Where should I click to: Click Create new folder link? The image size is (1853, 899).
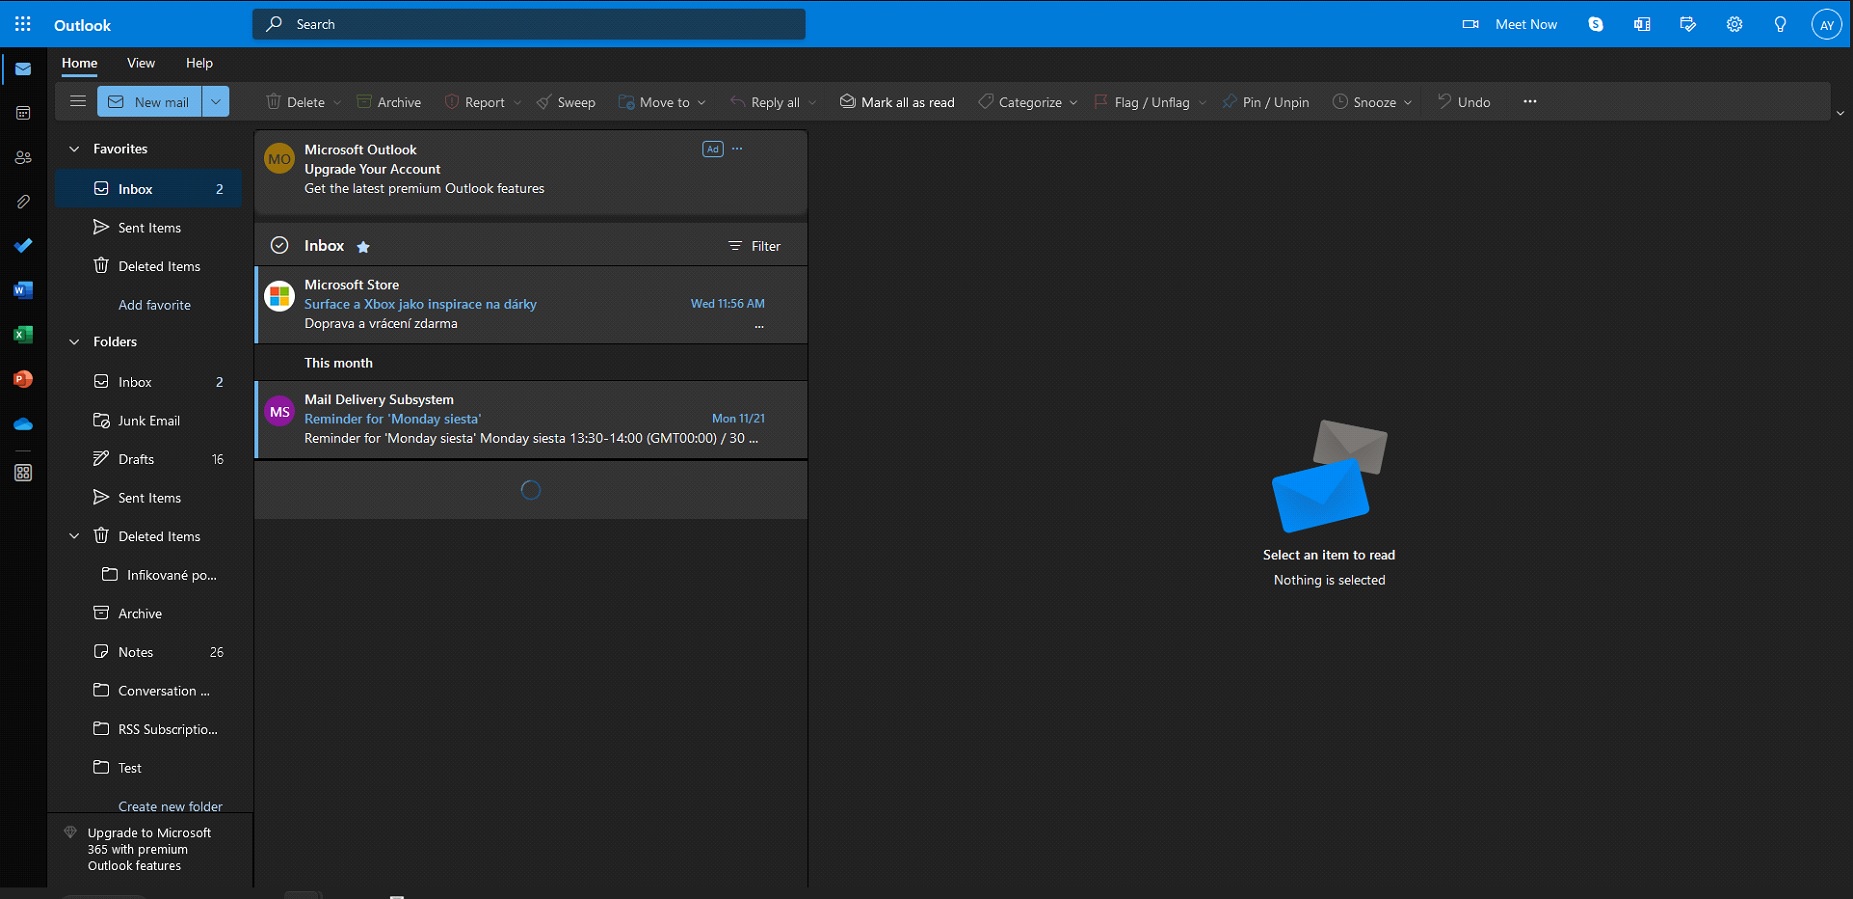point(170,806)
